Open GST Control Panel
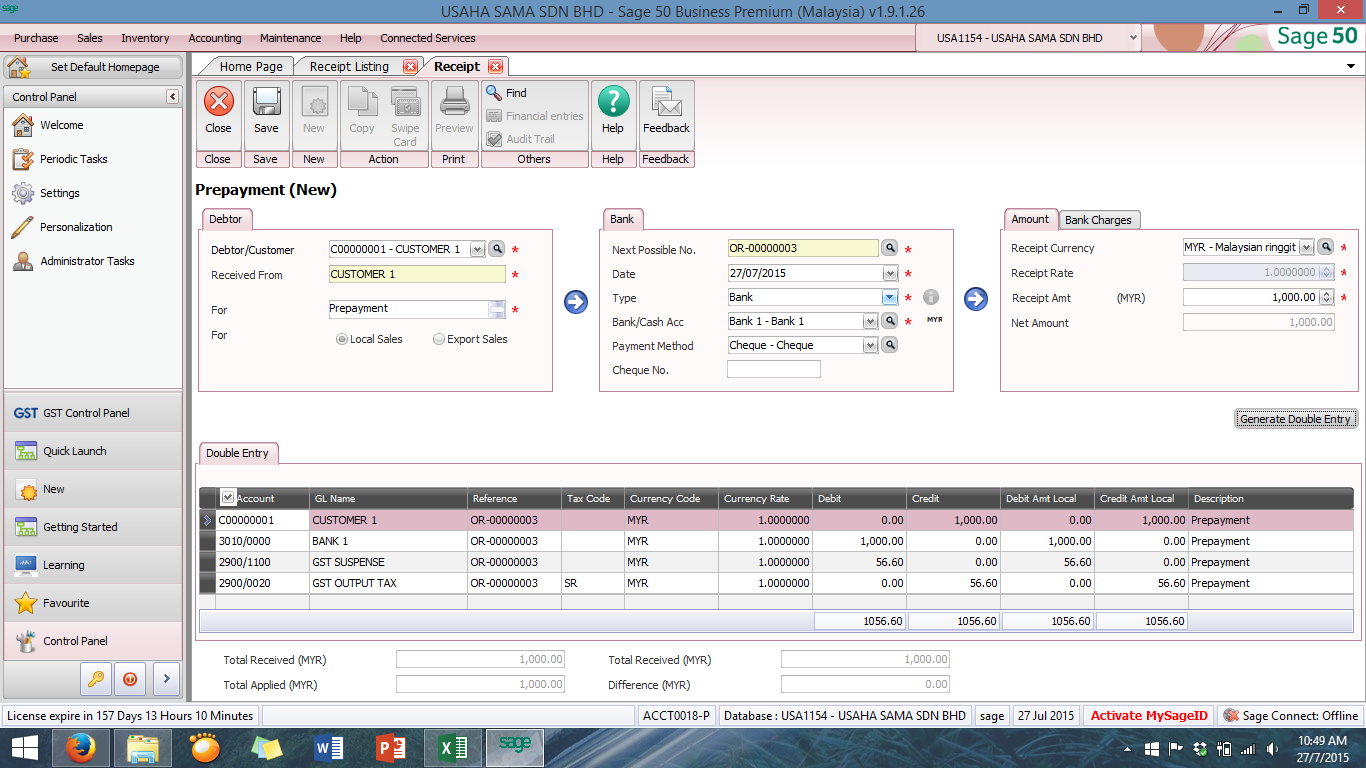 (x=94, y=413)
